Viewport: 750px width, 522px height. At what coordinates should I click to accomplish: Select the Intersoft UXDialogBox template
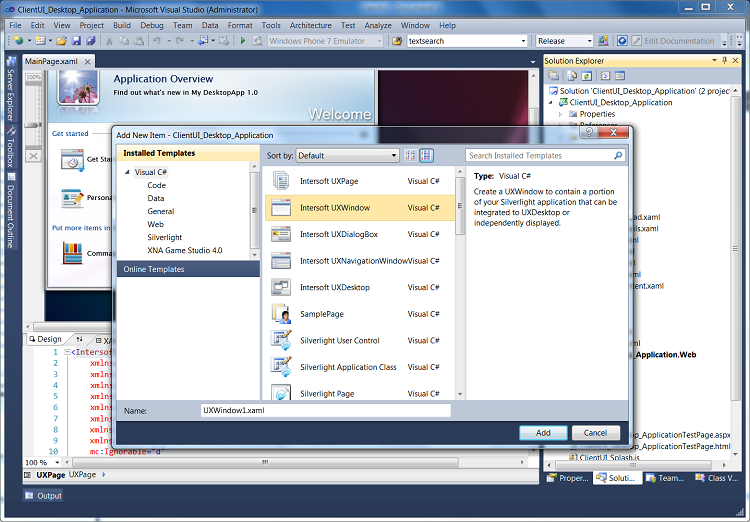[x=359, y=234]
